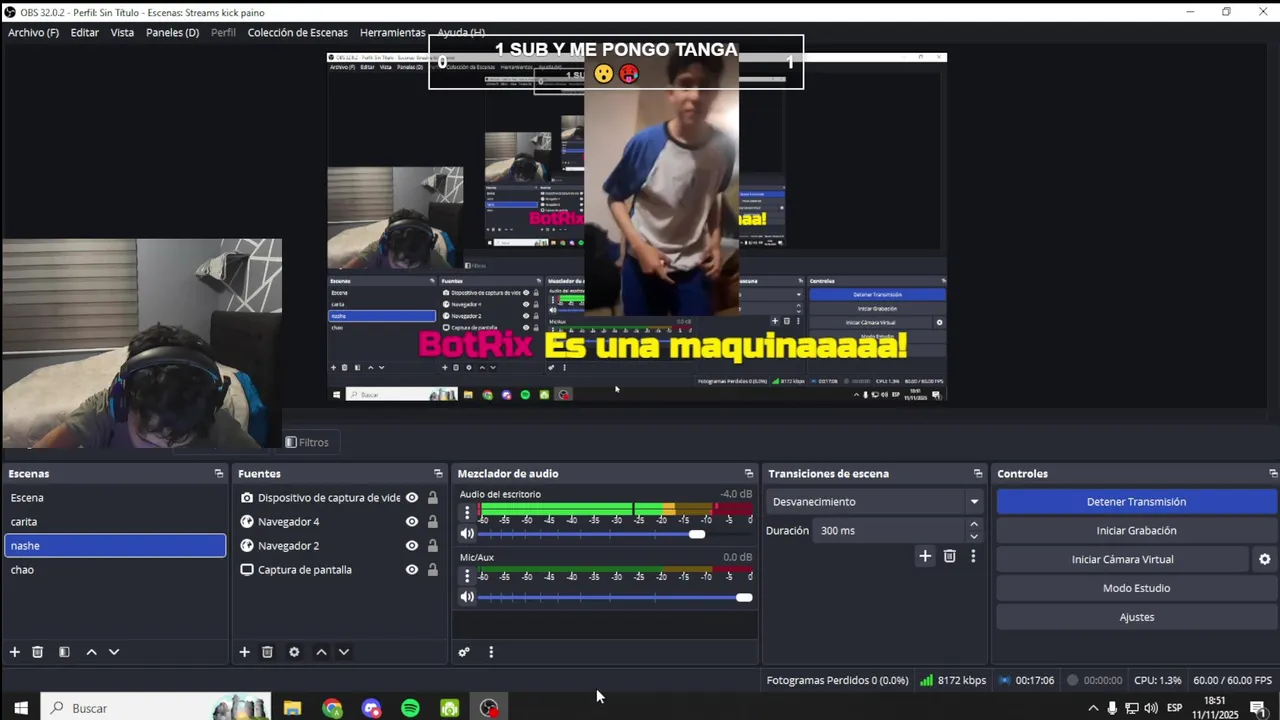Viewport: 1280px width, 720px height.
Task: Open File Explorer from the taskbar
Action: [292, 708]
